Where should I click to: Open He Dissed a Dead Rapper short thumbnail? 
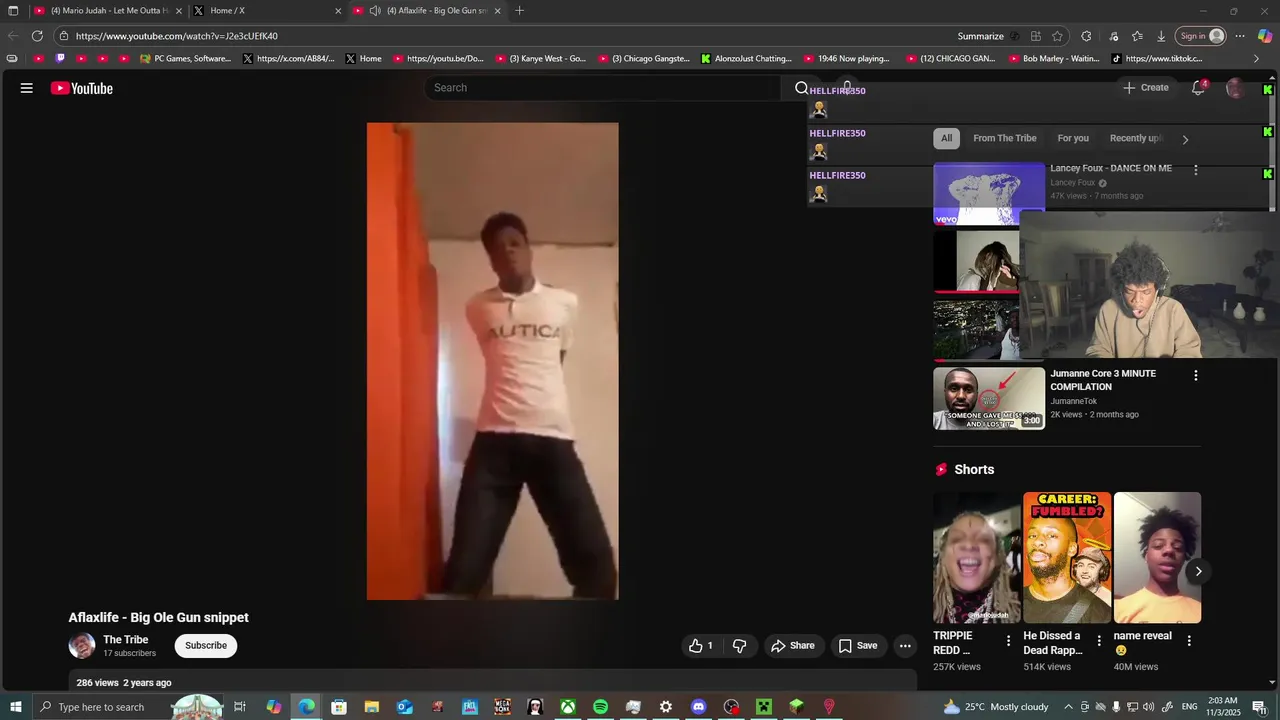[1067, 557]
